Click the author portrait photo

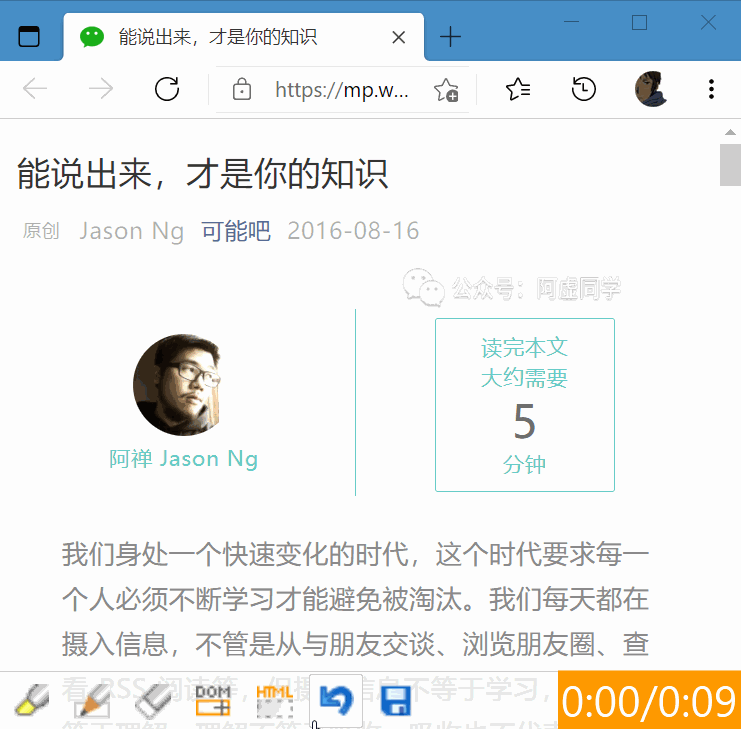click(x=177, y=385)
